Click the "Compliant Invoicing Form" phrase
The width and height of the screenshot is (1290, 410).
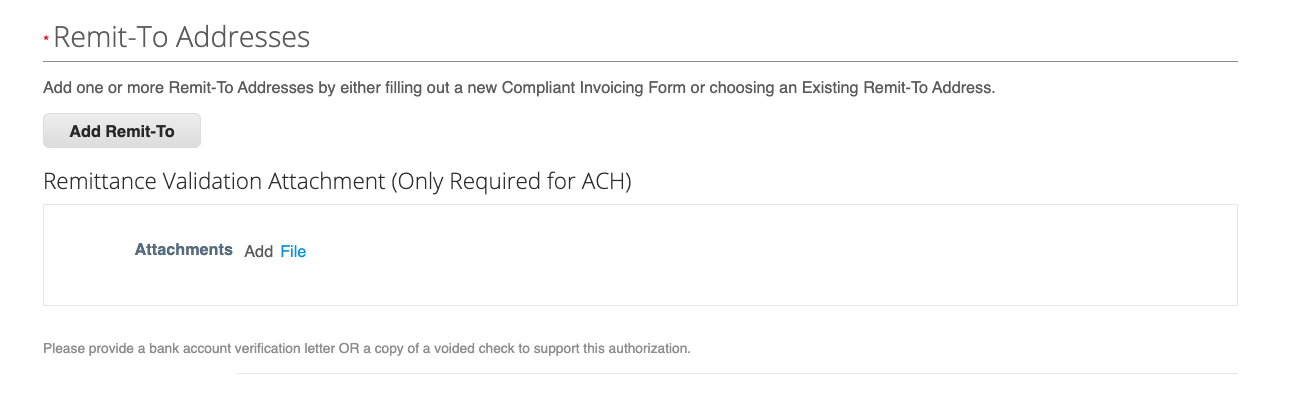(x=594, y=88)
